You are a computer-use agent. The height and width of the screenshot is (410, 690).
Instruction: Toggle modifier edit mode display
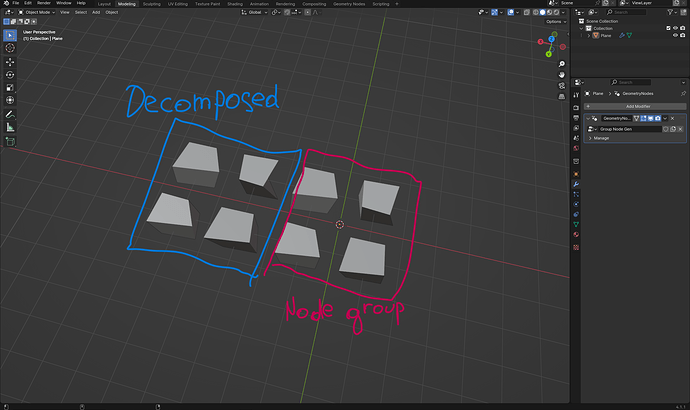click(x=643, y=118)
